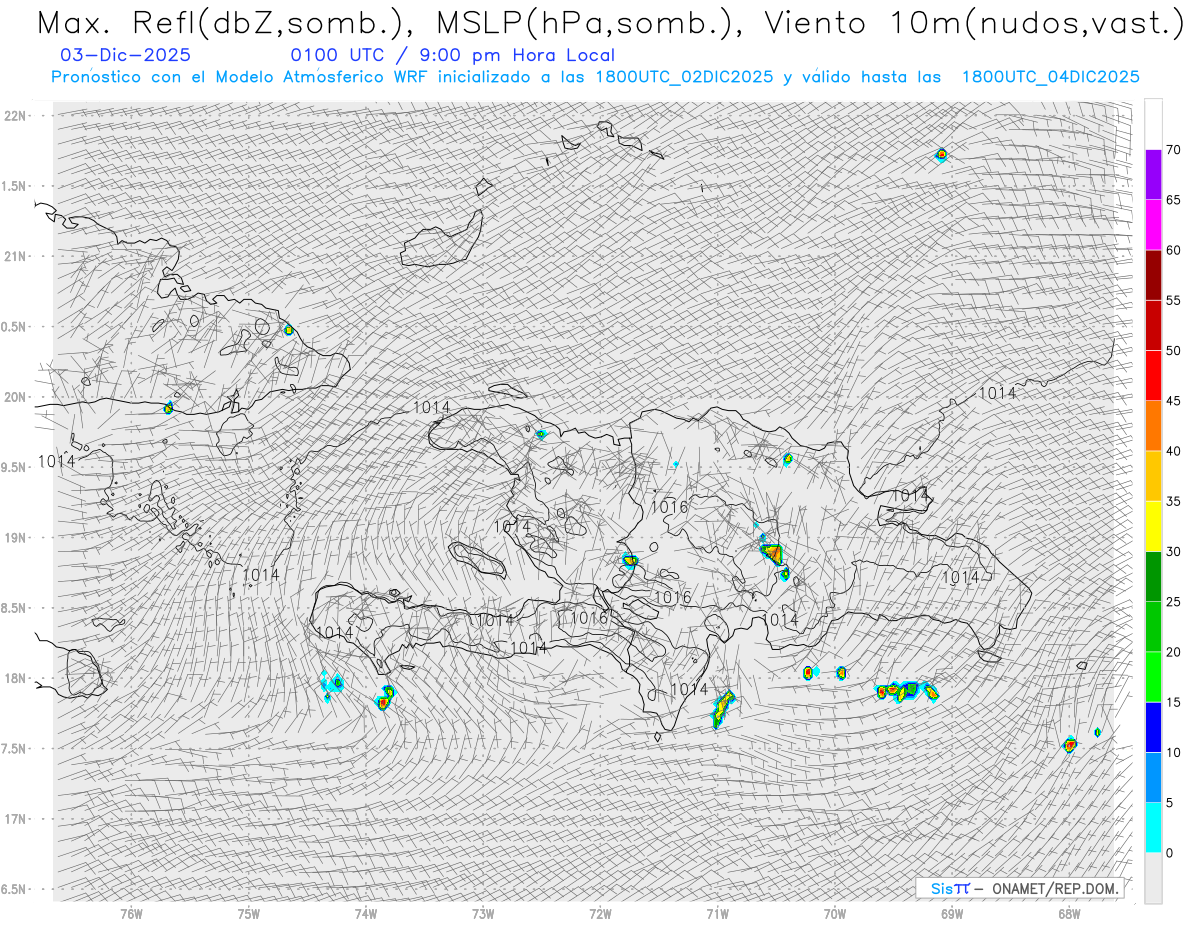This screenshot has width=1200, height=927.
Task: Click the '69W' longitude label
Action: tap(952, 913)
